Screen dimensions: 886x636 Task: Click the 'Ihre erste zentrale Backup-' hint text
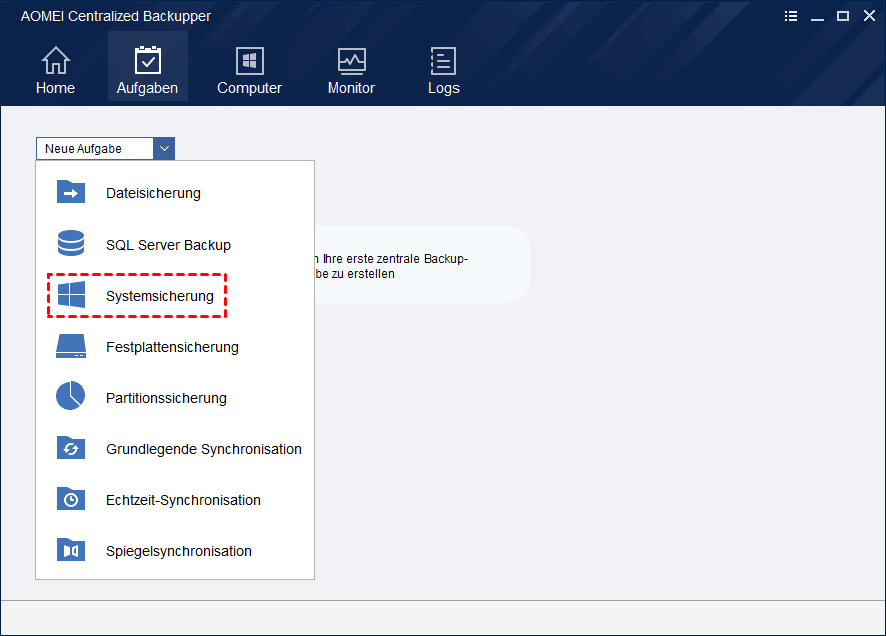click(395, 259)
